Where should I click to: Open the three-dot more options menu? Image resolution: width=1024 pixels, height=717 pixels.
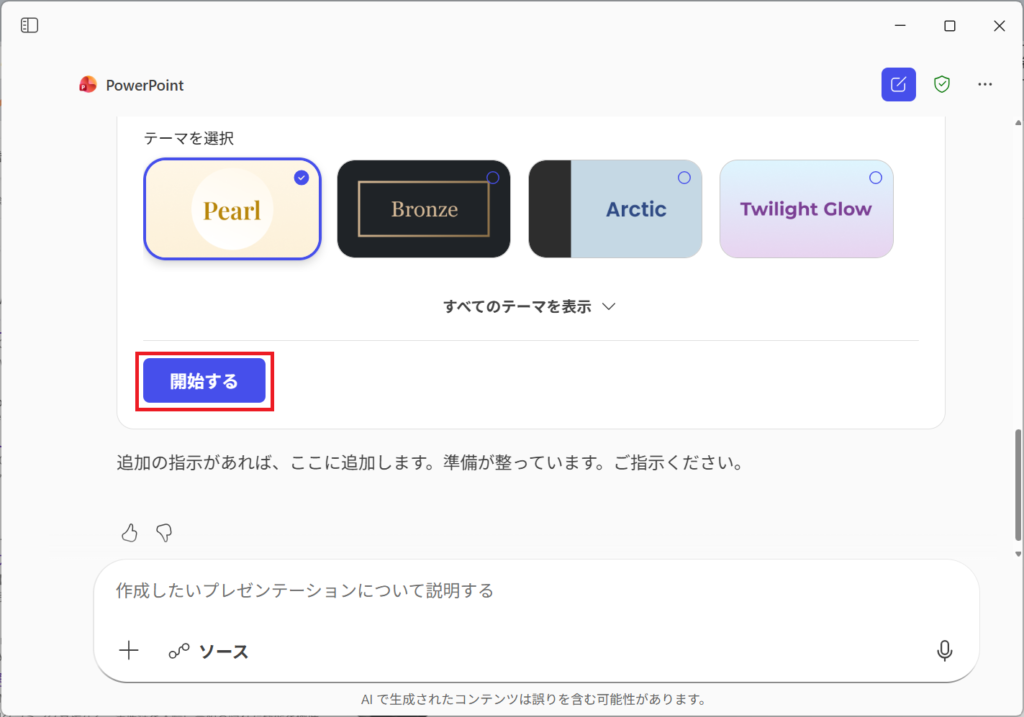pos(985,85)
